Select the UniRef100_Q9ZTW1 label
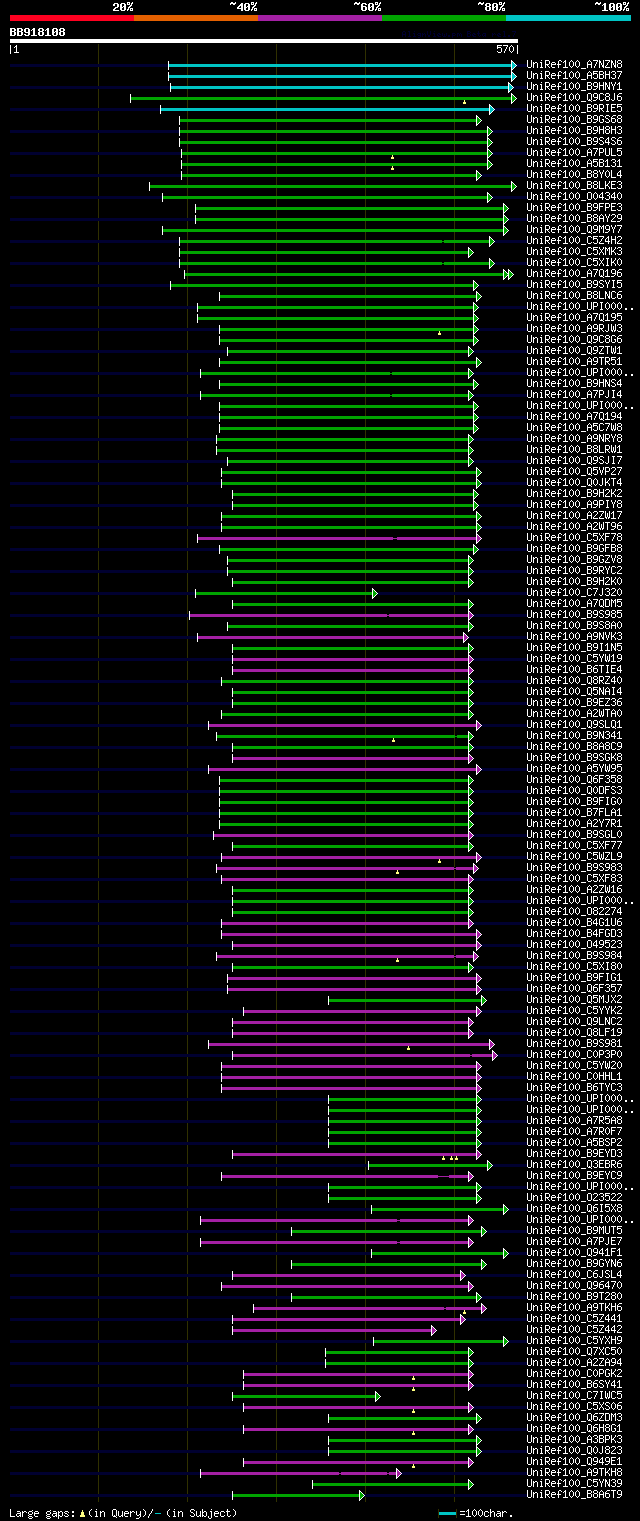 [572, 350]
